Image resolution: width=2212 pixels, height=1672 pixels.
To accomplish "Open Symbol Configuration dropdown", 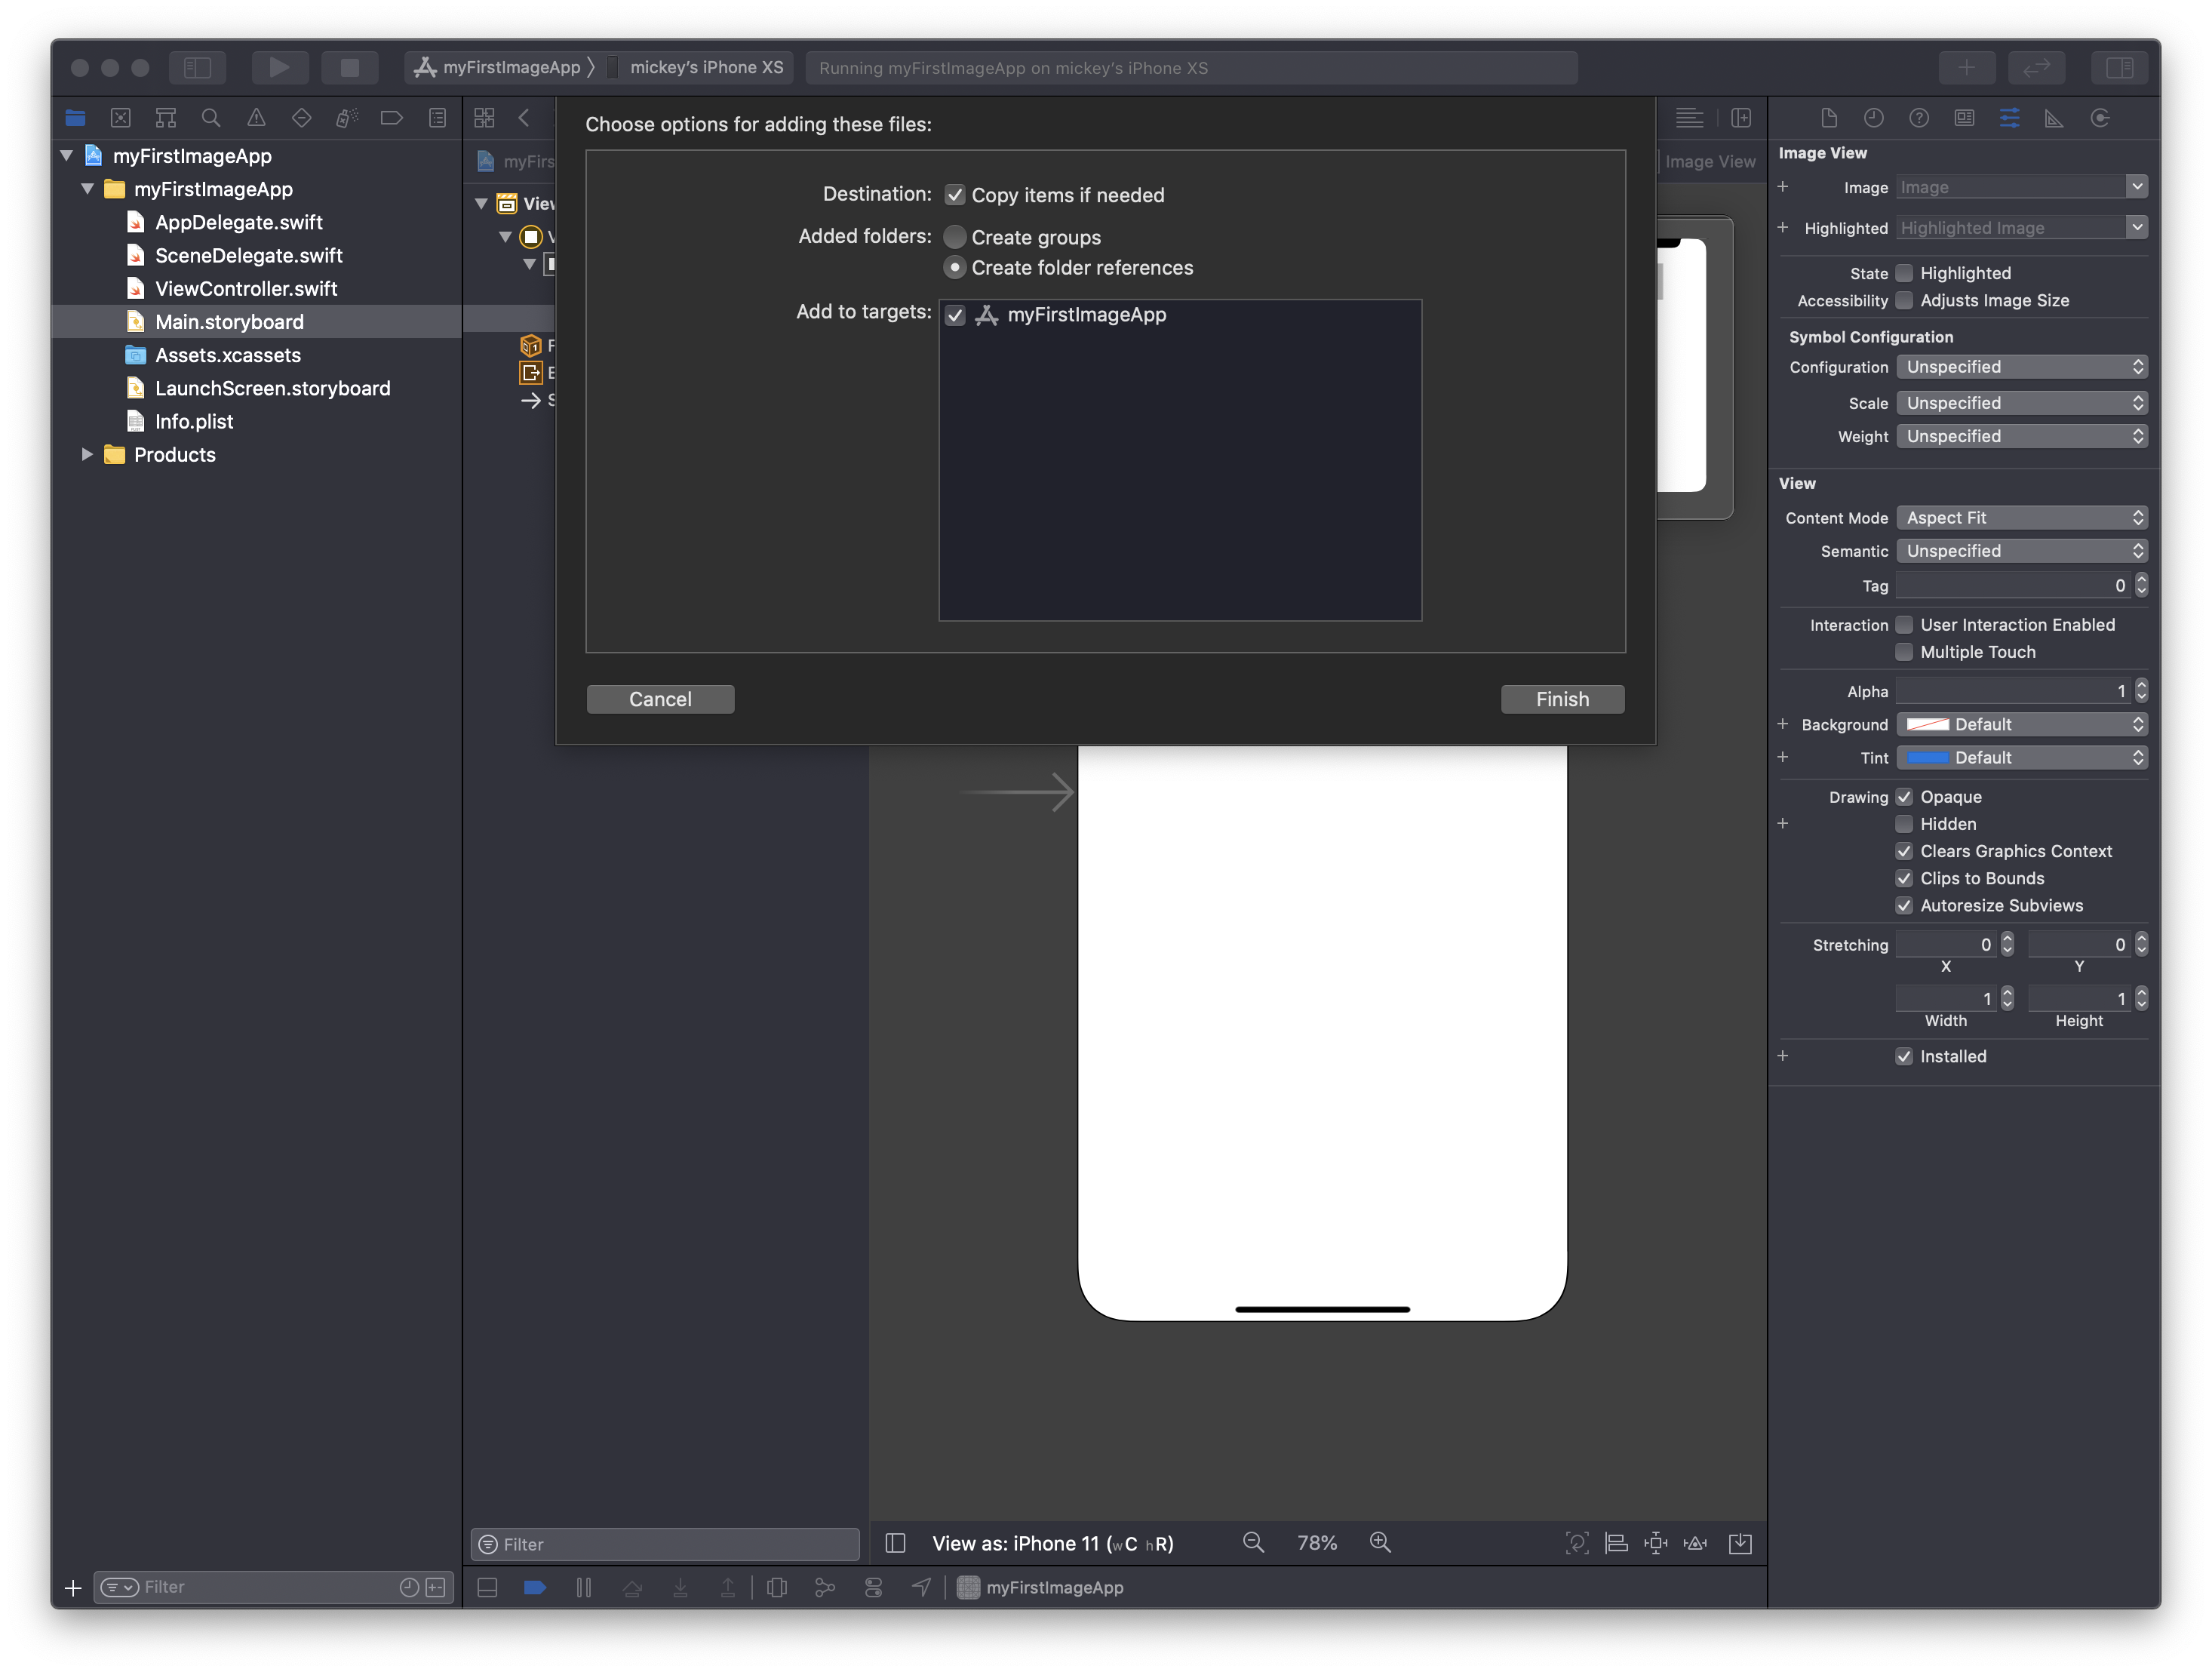I will point(2022,366).
